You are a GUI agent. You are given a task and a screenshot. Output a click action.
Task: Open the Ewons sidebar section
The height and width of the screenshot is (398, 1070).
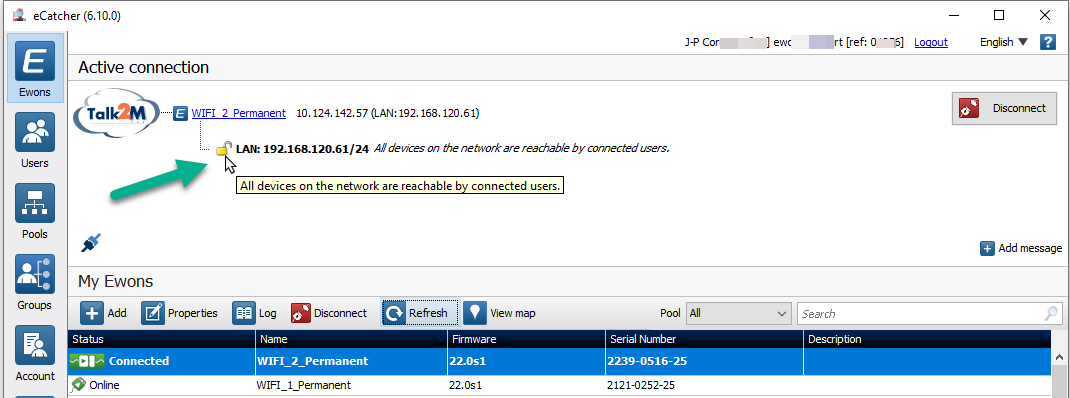tap(35, 68)
